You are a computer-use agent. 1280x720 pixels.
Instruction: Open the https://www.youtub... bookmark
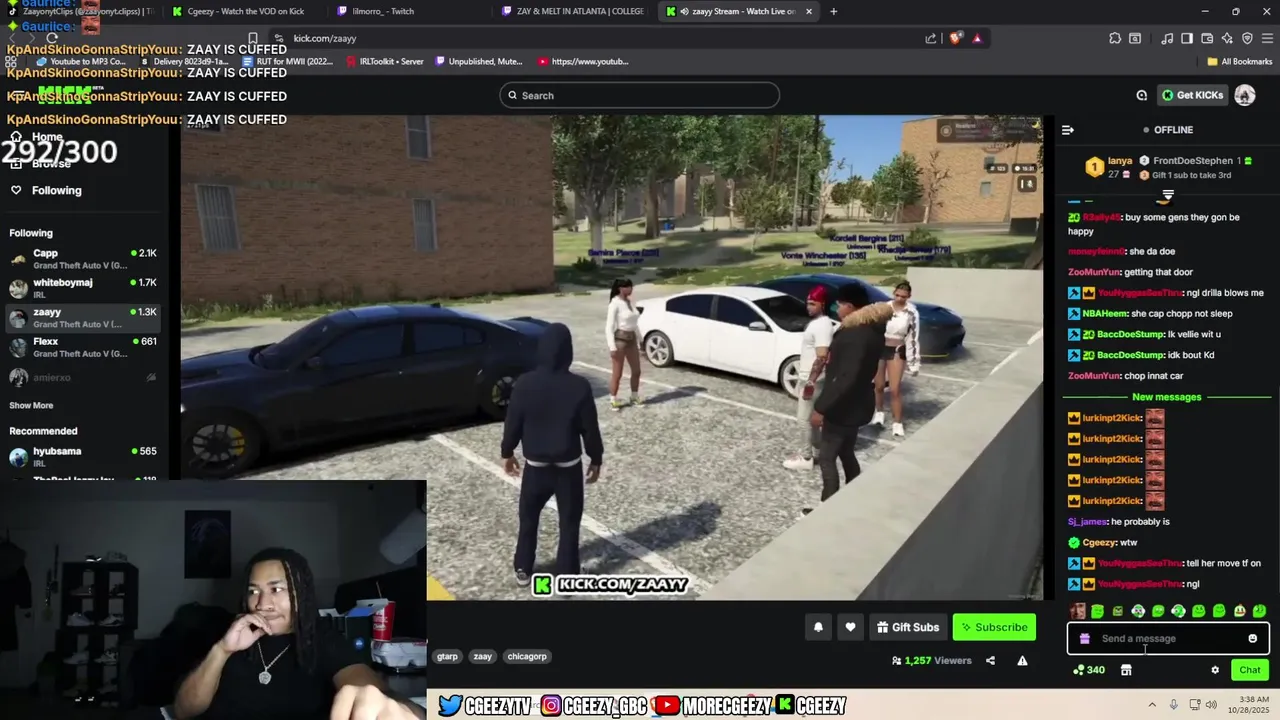pyautogui.click(x=582, y=61)
